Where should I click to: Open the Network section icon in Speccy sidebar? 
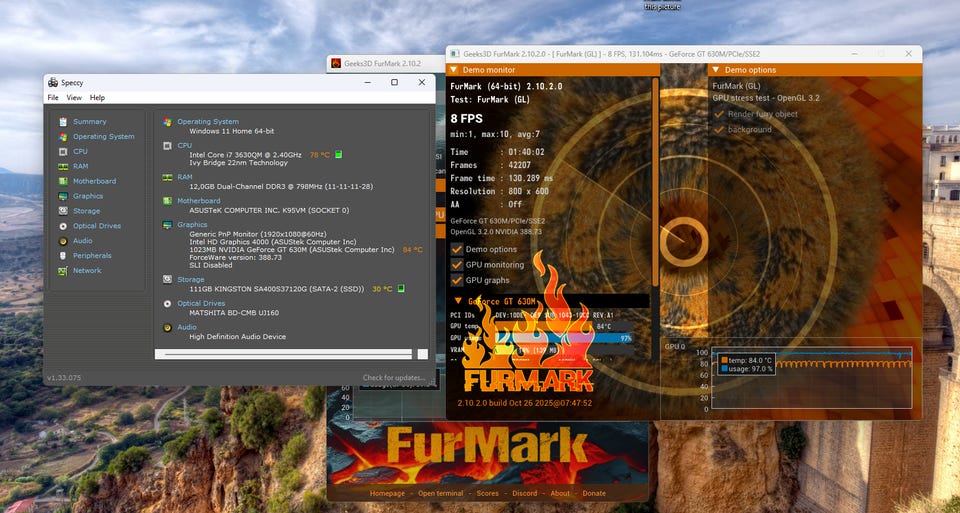[x=62, y=271]
